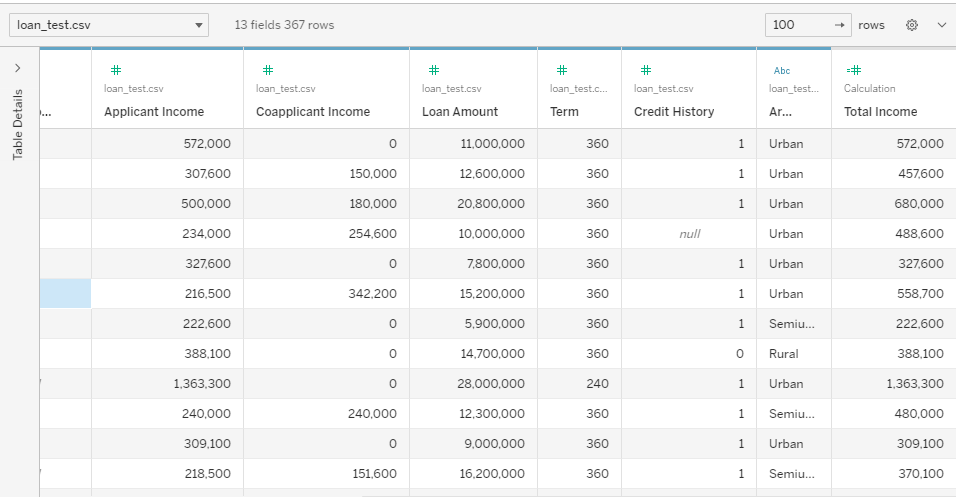Collapse the data grid using the top-right chevron
956x497 pixels.
(941, 25)
